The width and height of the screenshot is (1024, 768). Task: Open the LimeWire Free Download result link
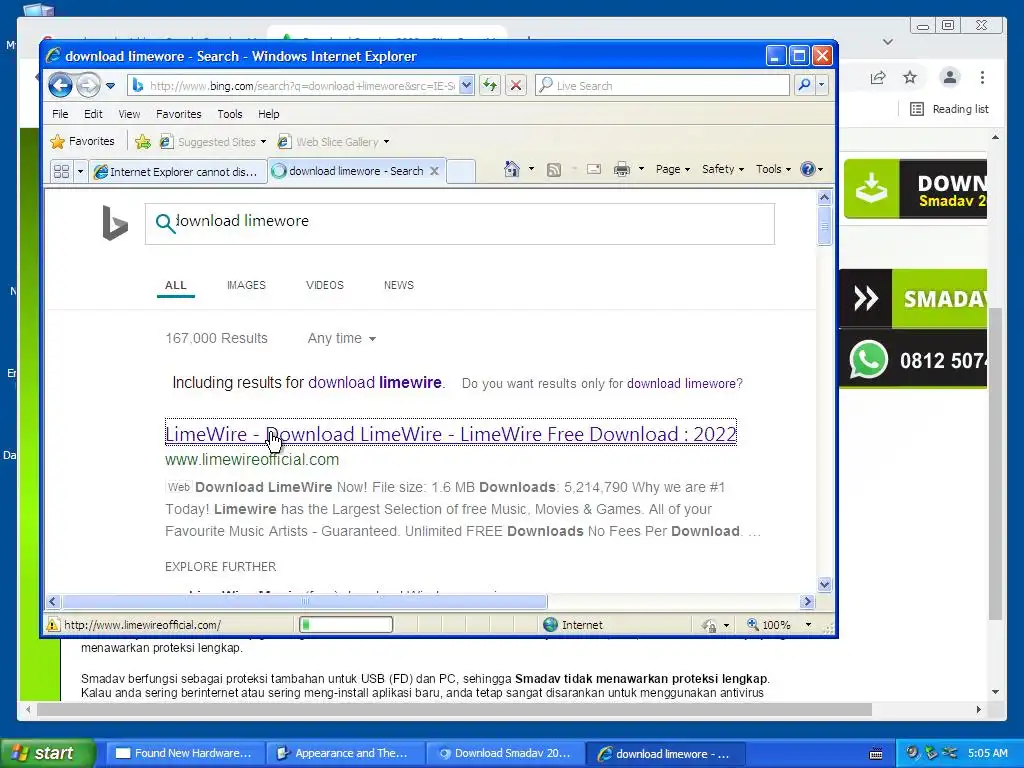(x=451, y=434)
